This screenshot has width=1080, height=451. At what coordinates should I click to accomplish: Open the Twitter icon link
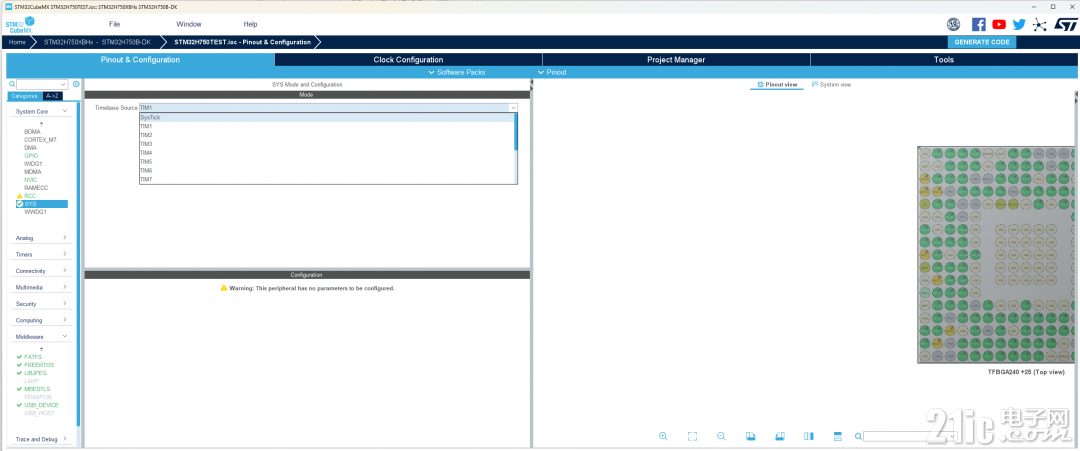[1019, 24]
